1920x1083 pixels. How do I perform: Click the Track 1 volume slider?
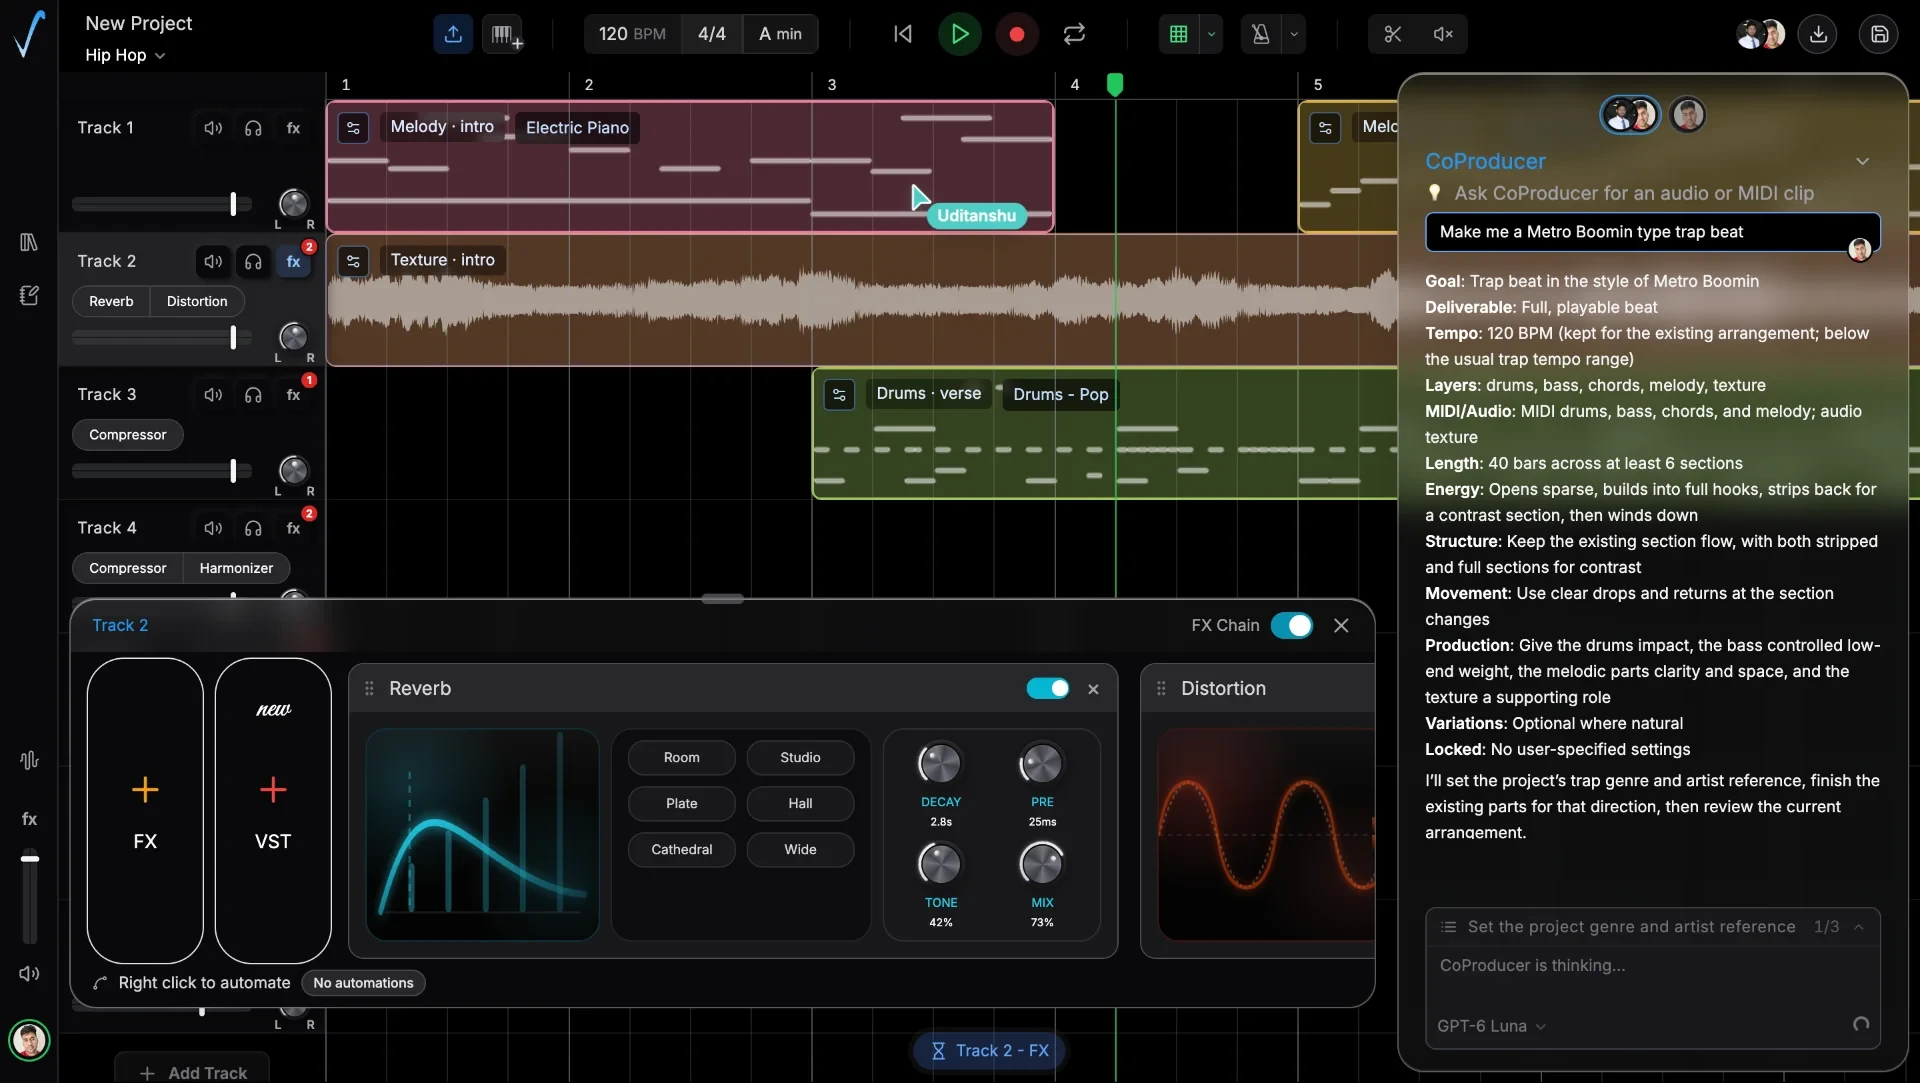(x=161, y=204)
